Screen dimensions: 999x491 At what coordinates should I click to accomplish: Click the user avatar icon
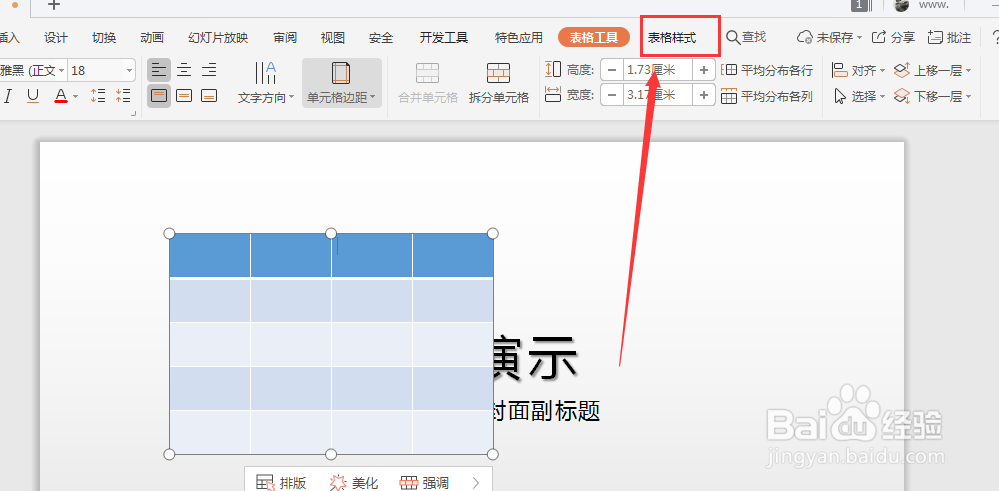coord(902,5)
